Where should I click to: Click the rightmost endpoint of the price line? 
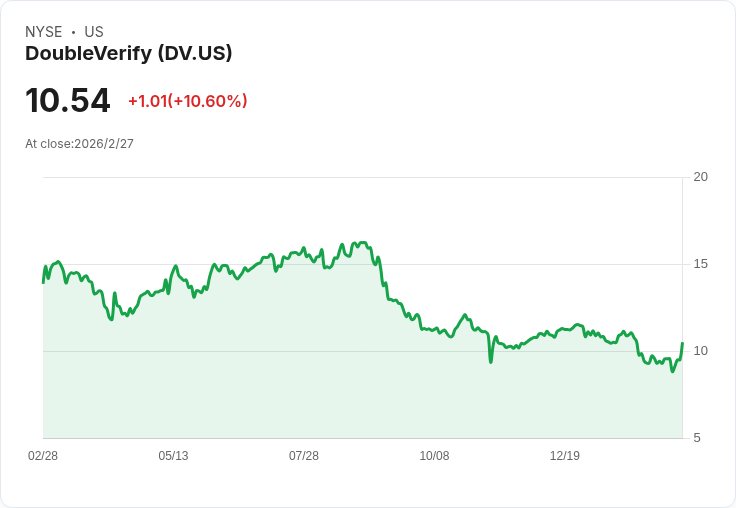tap(682, 344)
